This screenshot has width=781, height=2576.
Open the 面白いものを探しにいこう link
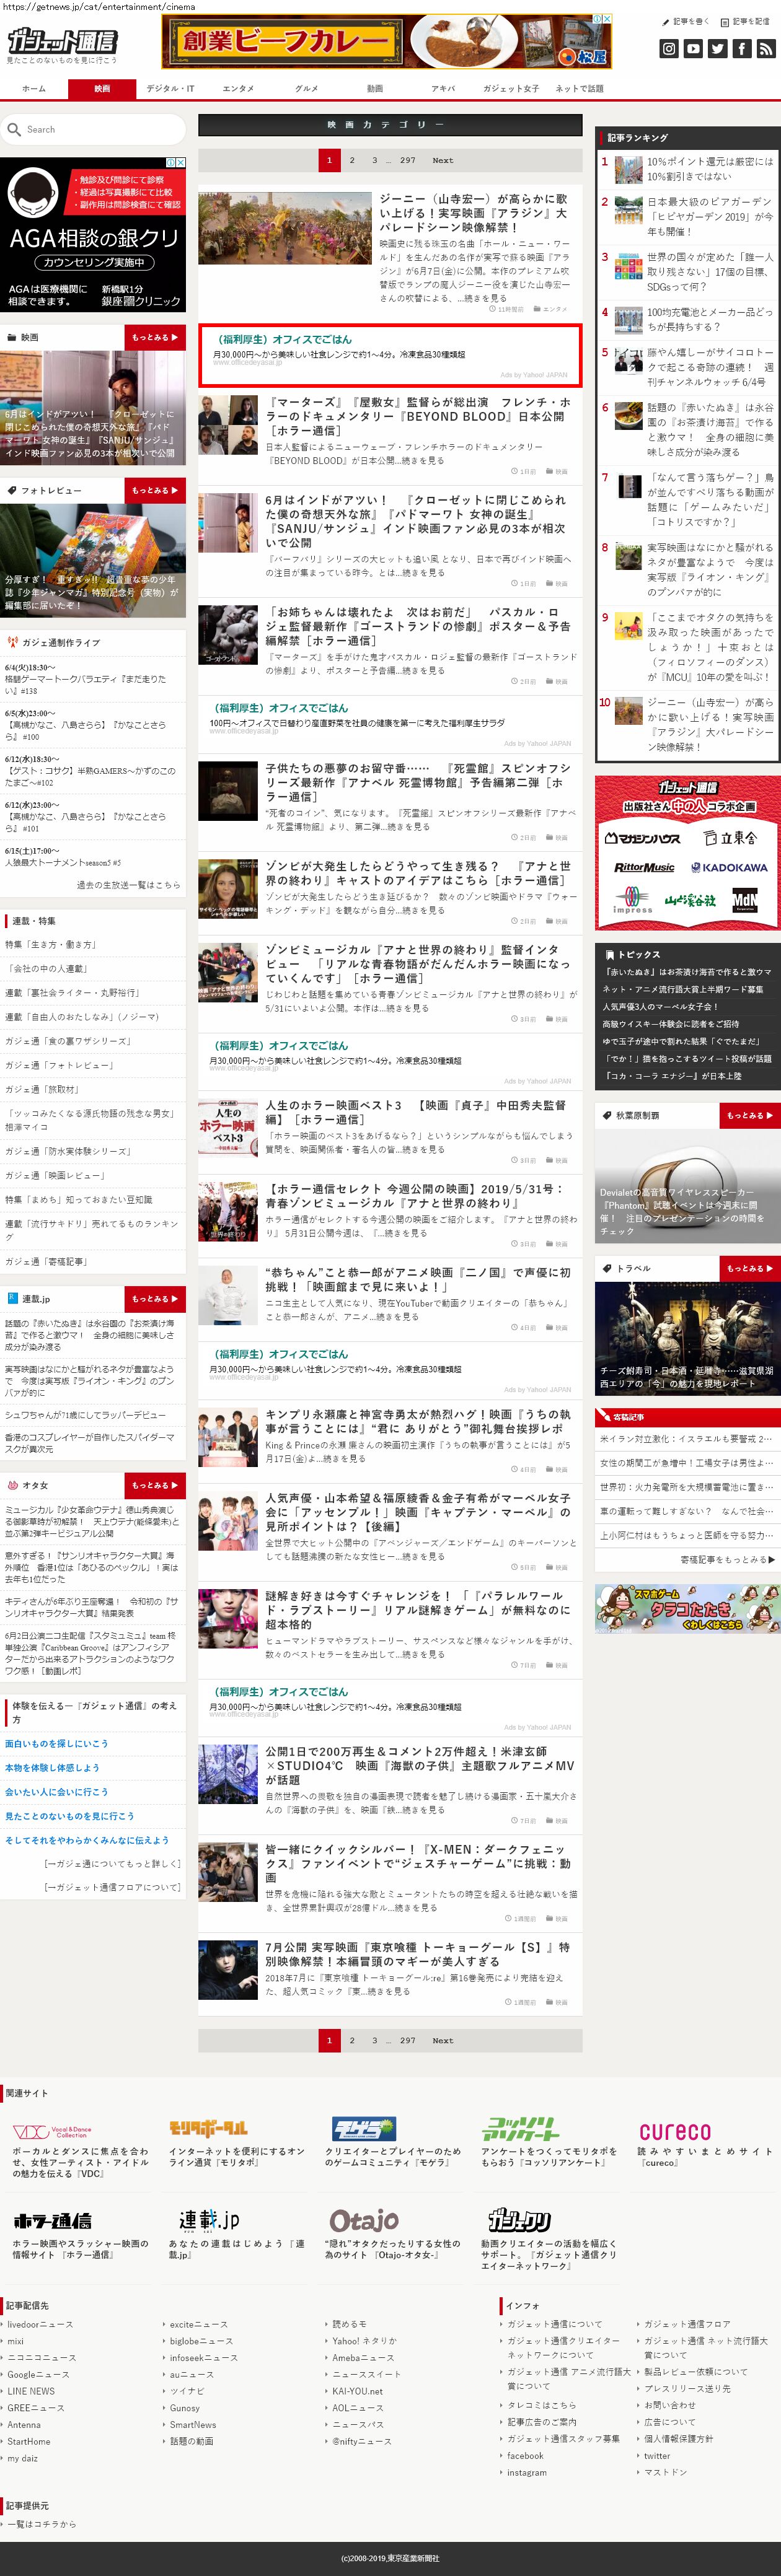(x=56, y=1744)
